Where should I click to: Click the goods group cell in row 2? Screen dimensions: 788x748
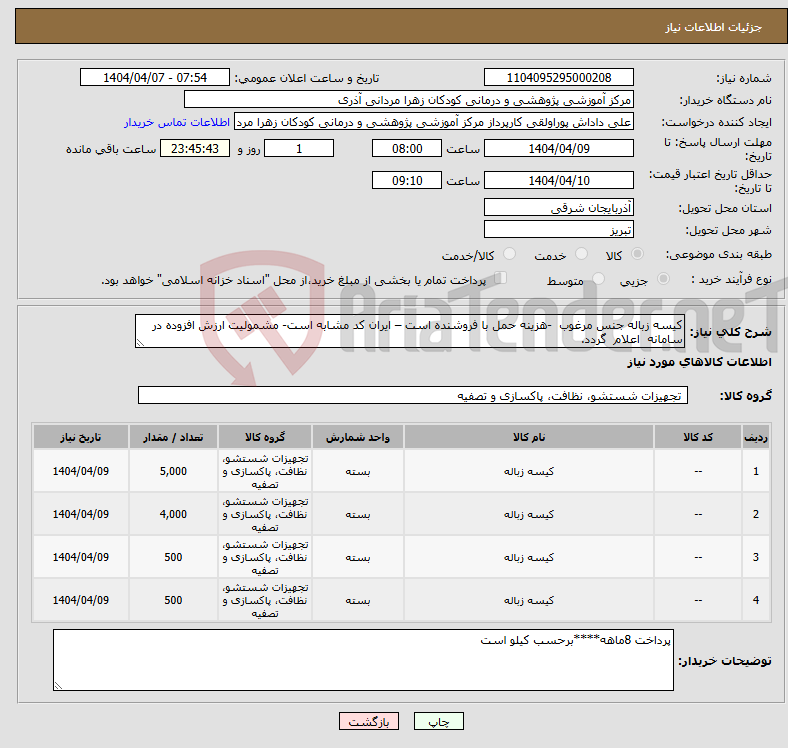point(265,514)
